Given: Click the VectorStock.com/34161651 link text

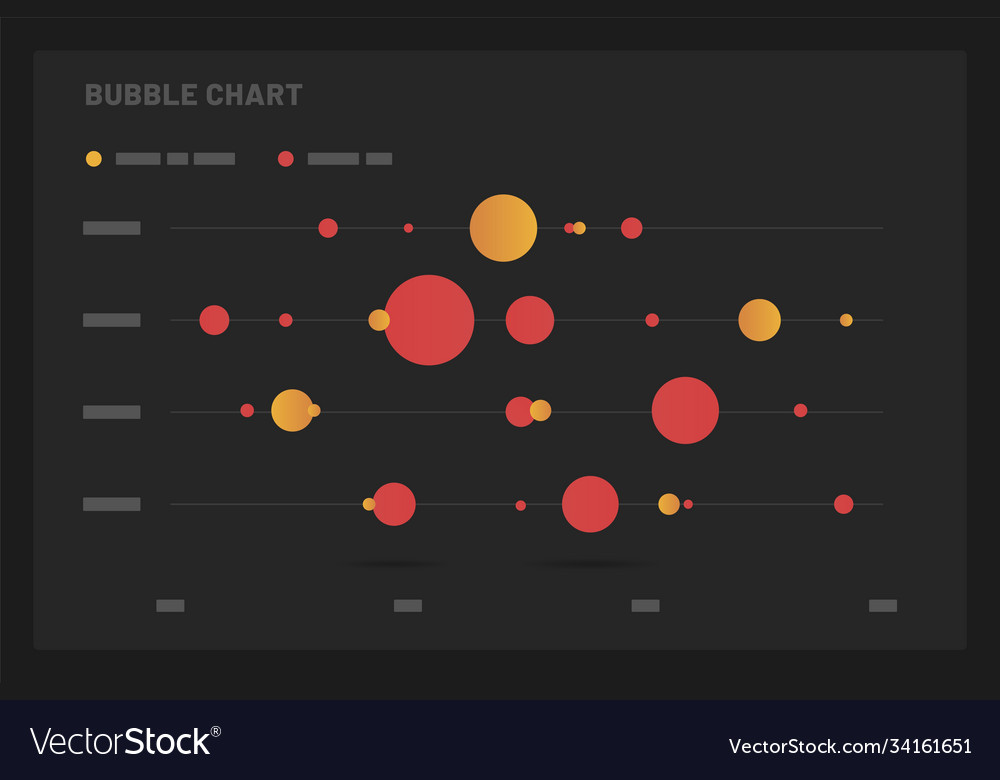Looking at the screenshot, I should [x=850, y=746].
